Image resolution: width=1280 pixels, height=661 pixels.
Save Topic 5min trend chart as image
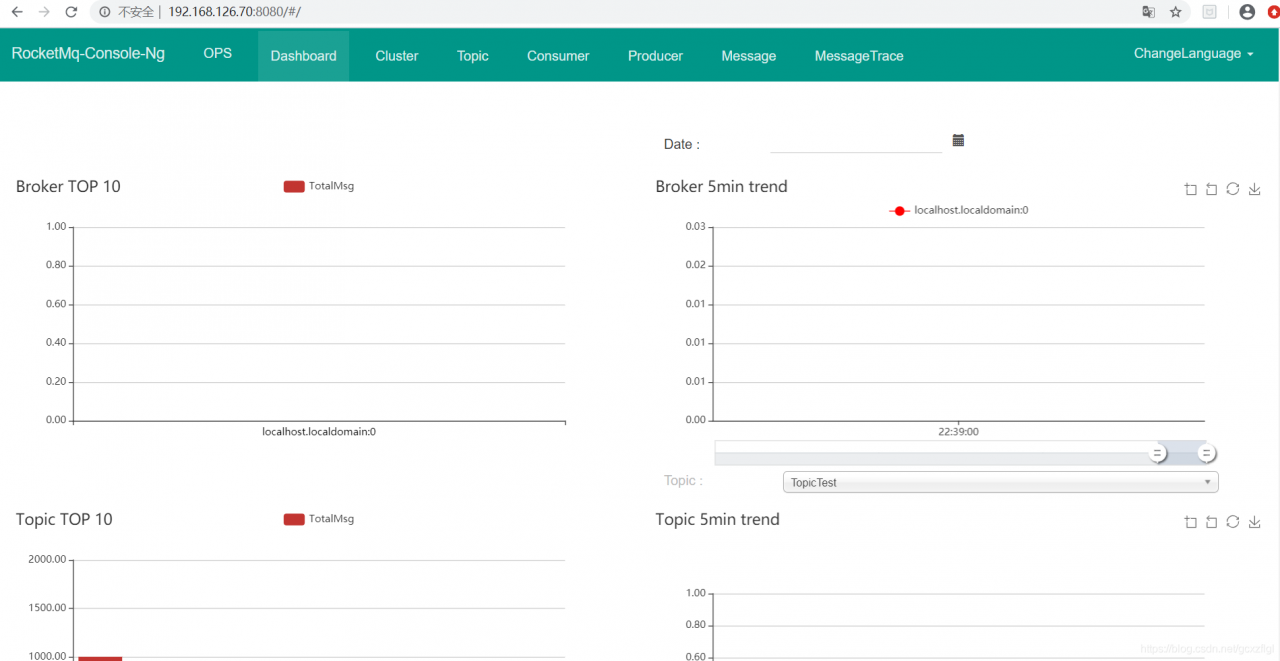[x=1254, y=522]
